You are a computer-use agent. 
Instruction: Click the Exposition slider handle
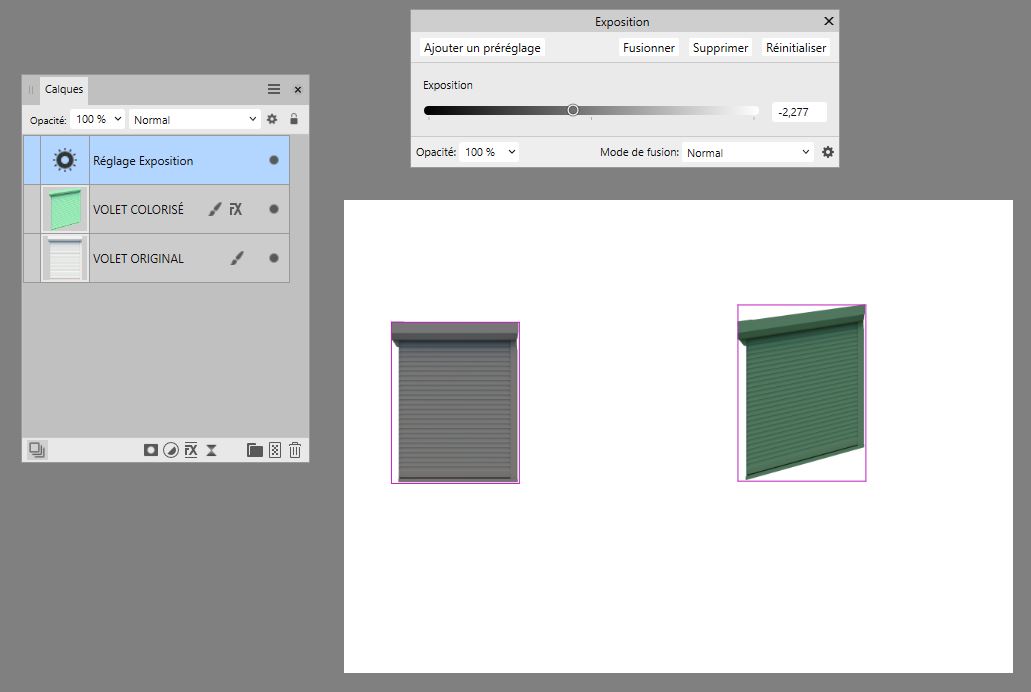573,110
